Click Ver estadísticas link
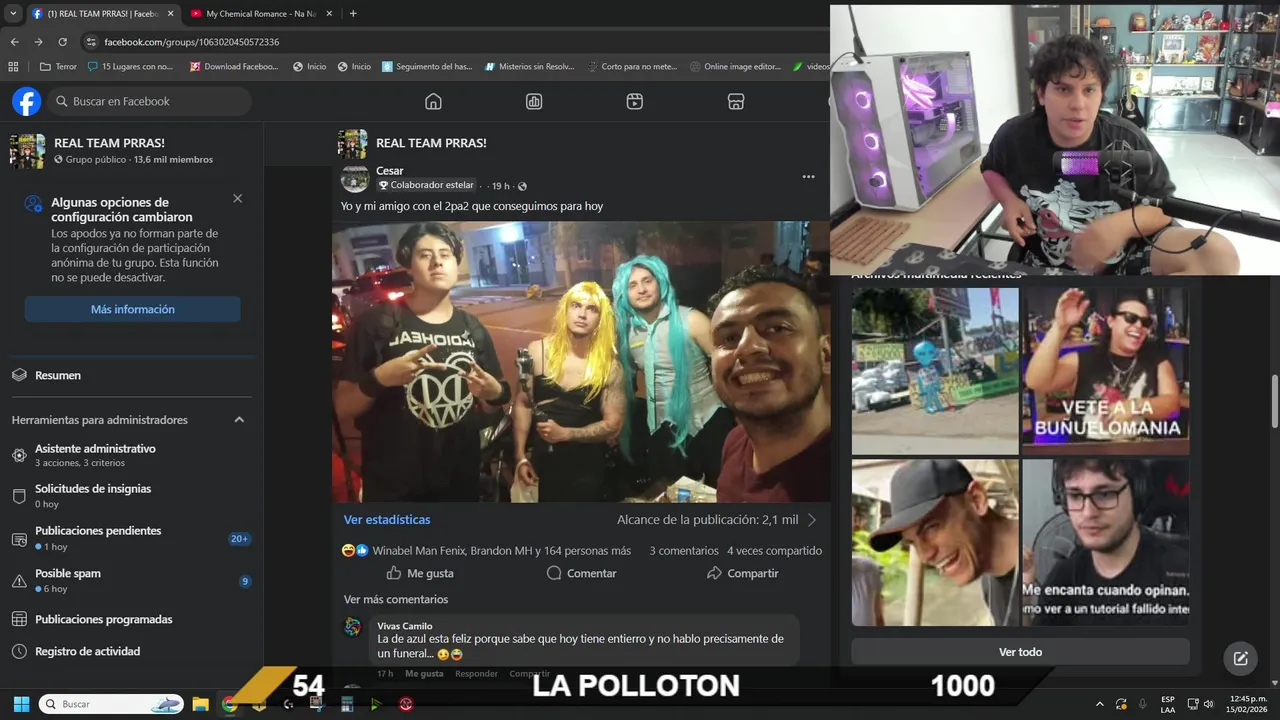This screenshot has height=720, width=1280. pos(387,519)
